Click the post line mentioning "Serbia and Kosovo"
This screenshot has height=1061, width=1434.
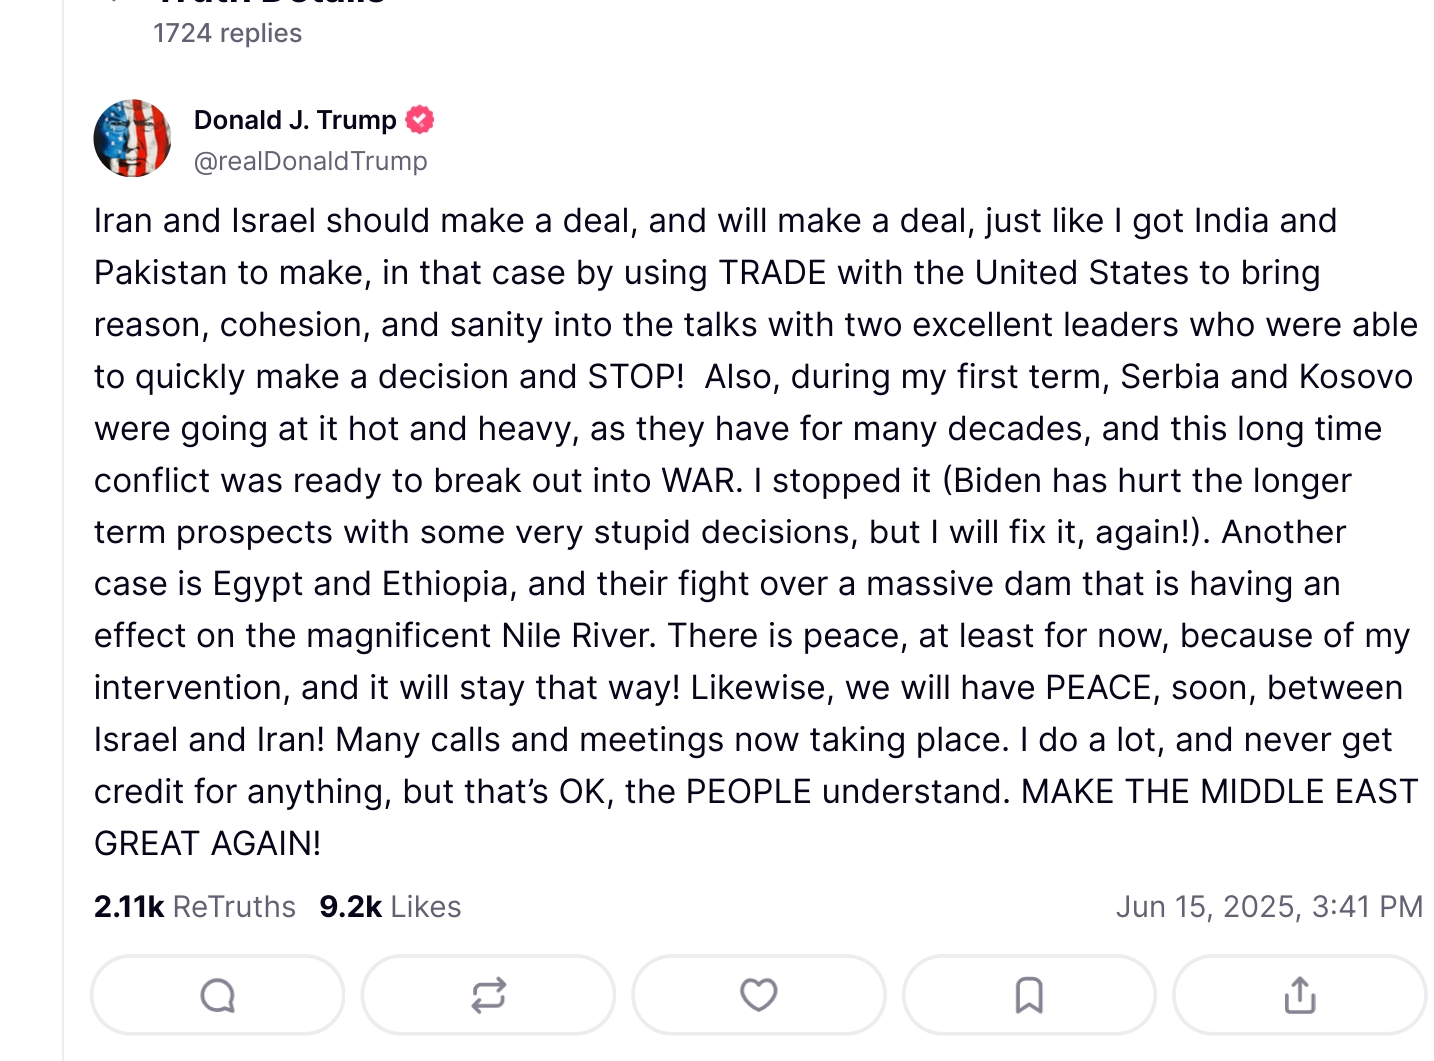pos(753,377)
